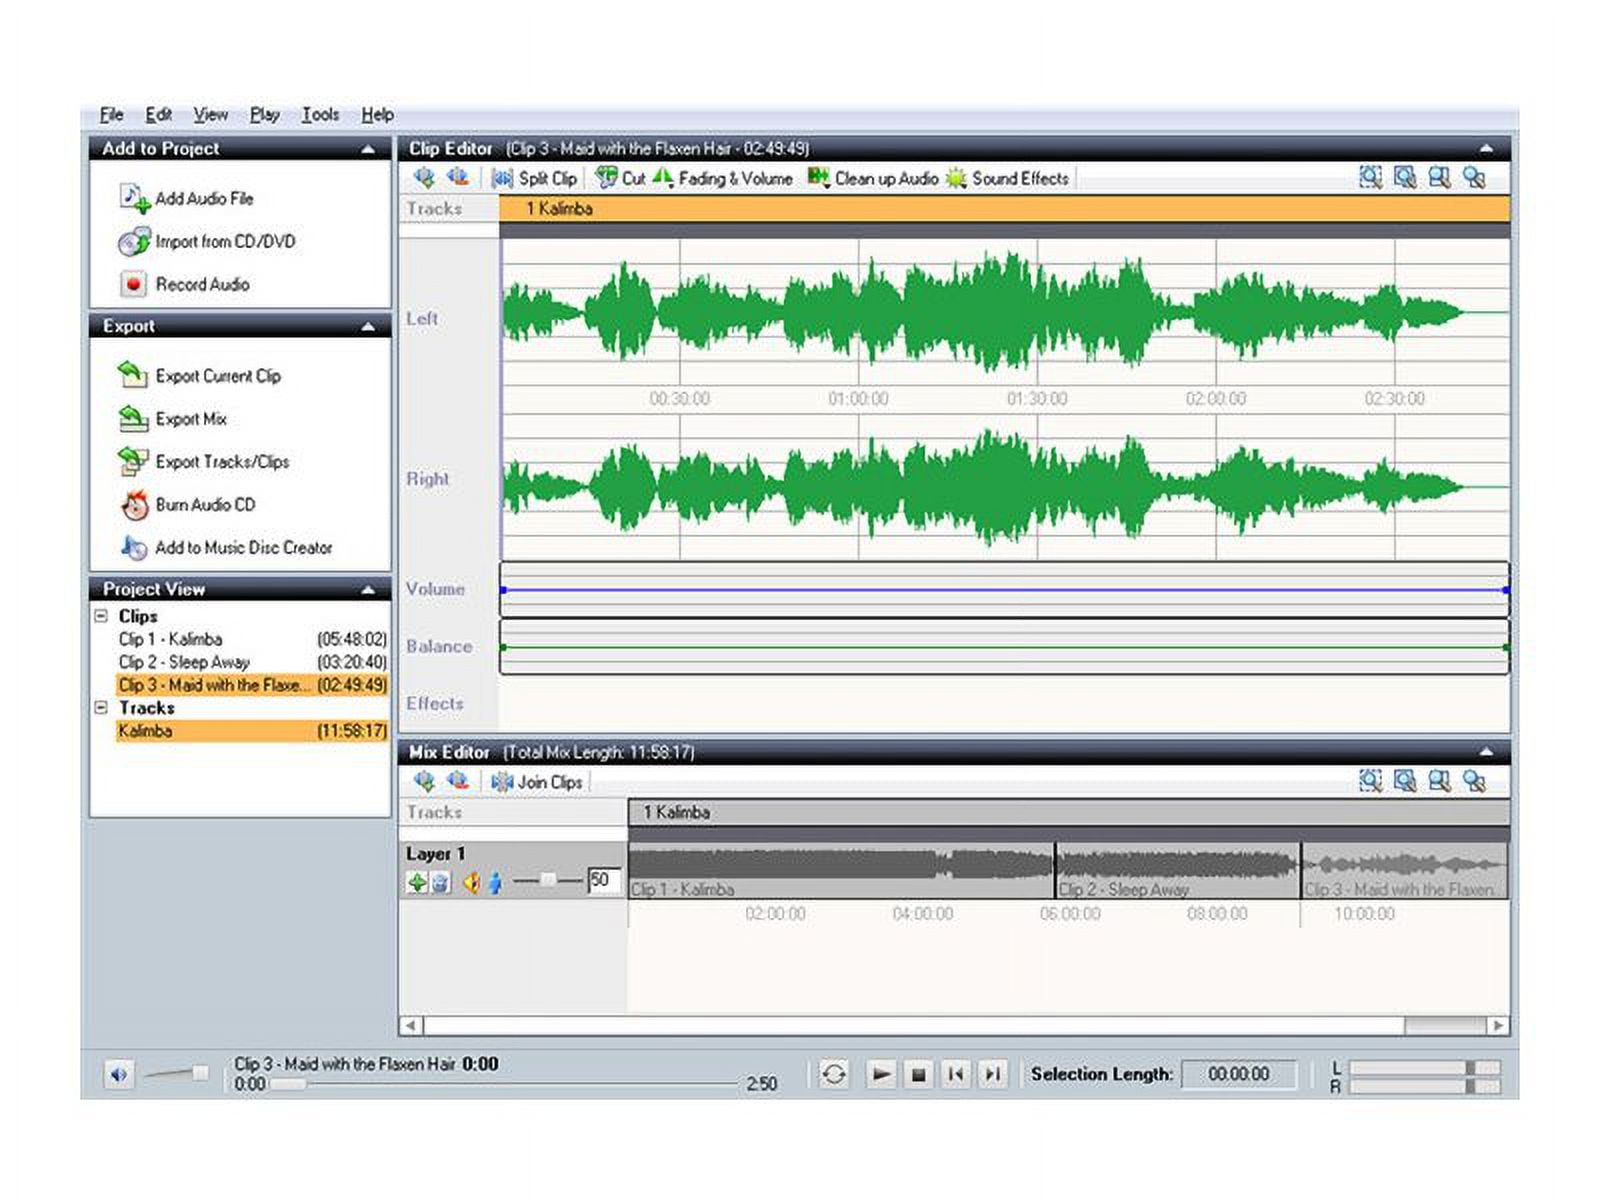Collapse the Clips tree node

coord(101,616)
